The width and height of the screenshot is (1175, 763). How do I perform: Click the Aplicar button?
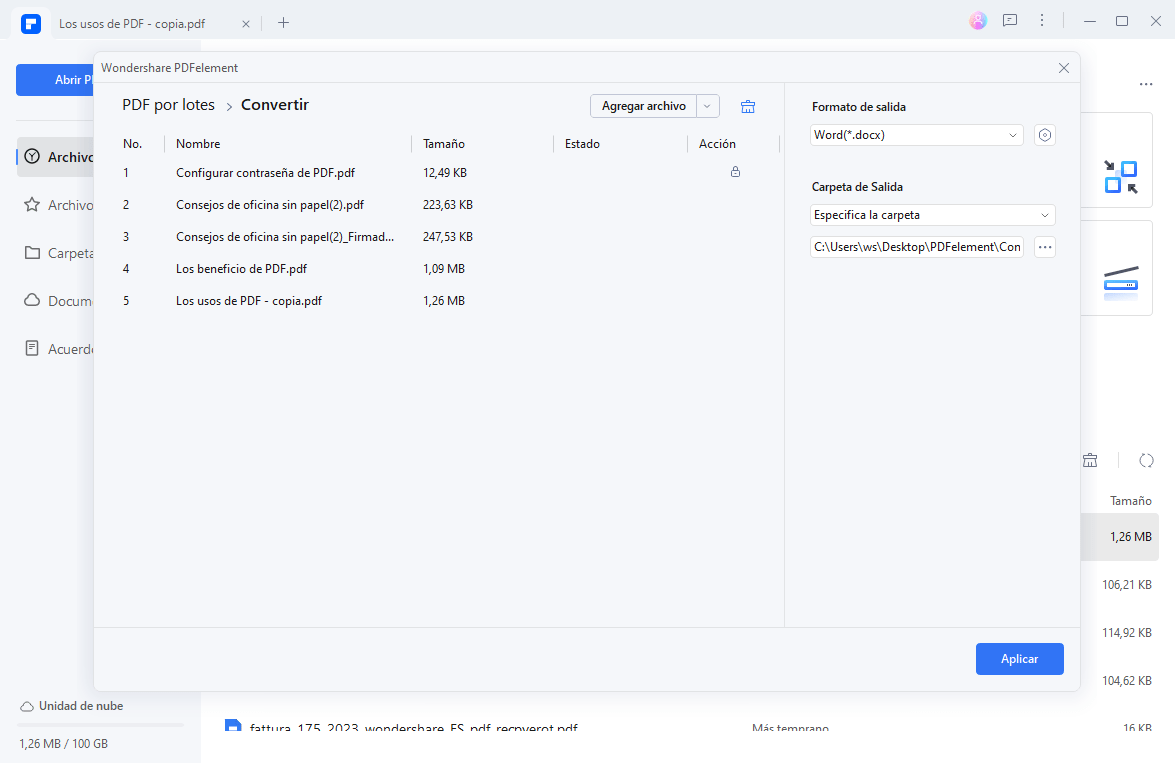click(1019, 659)
